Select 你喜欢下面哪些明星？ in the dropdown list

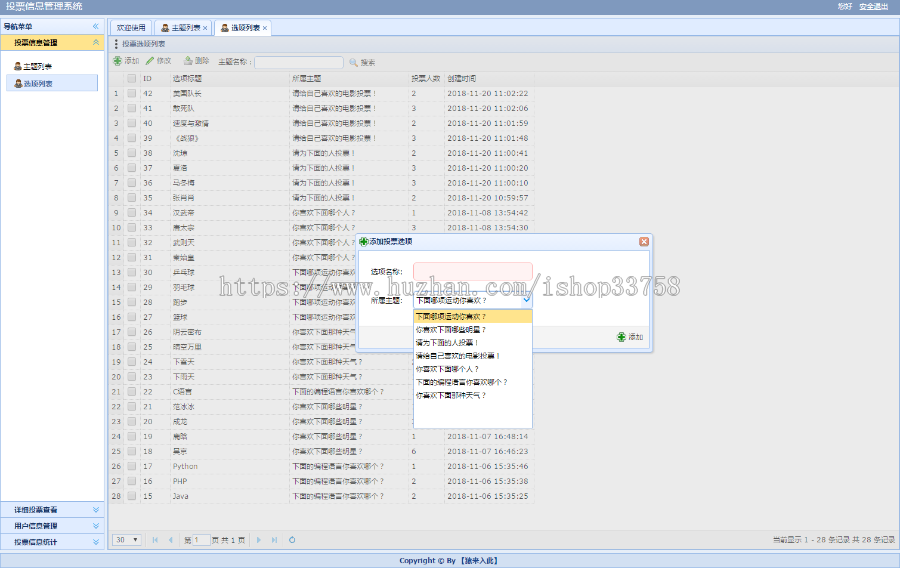click(x=473, y=330)
